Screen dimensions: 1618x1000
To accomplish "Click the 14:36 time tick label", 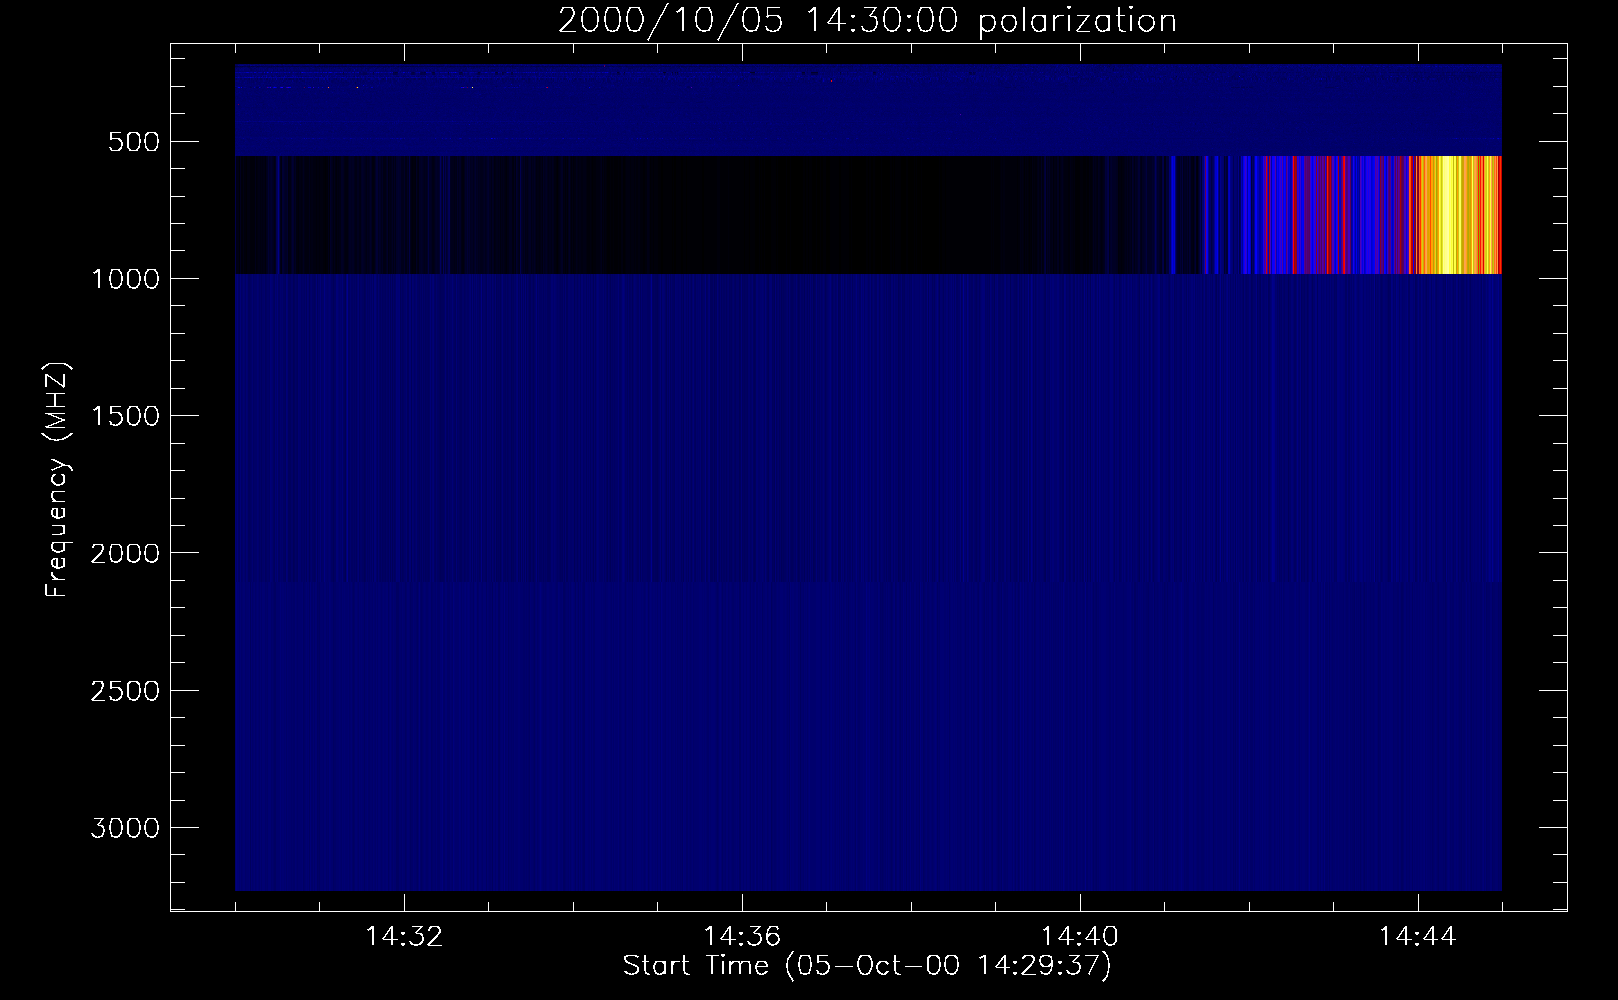I will pyautogui.click(x=742, y=937).
